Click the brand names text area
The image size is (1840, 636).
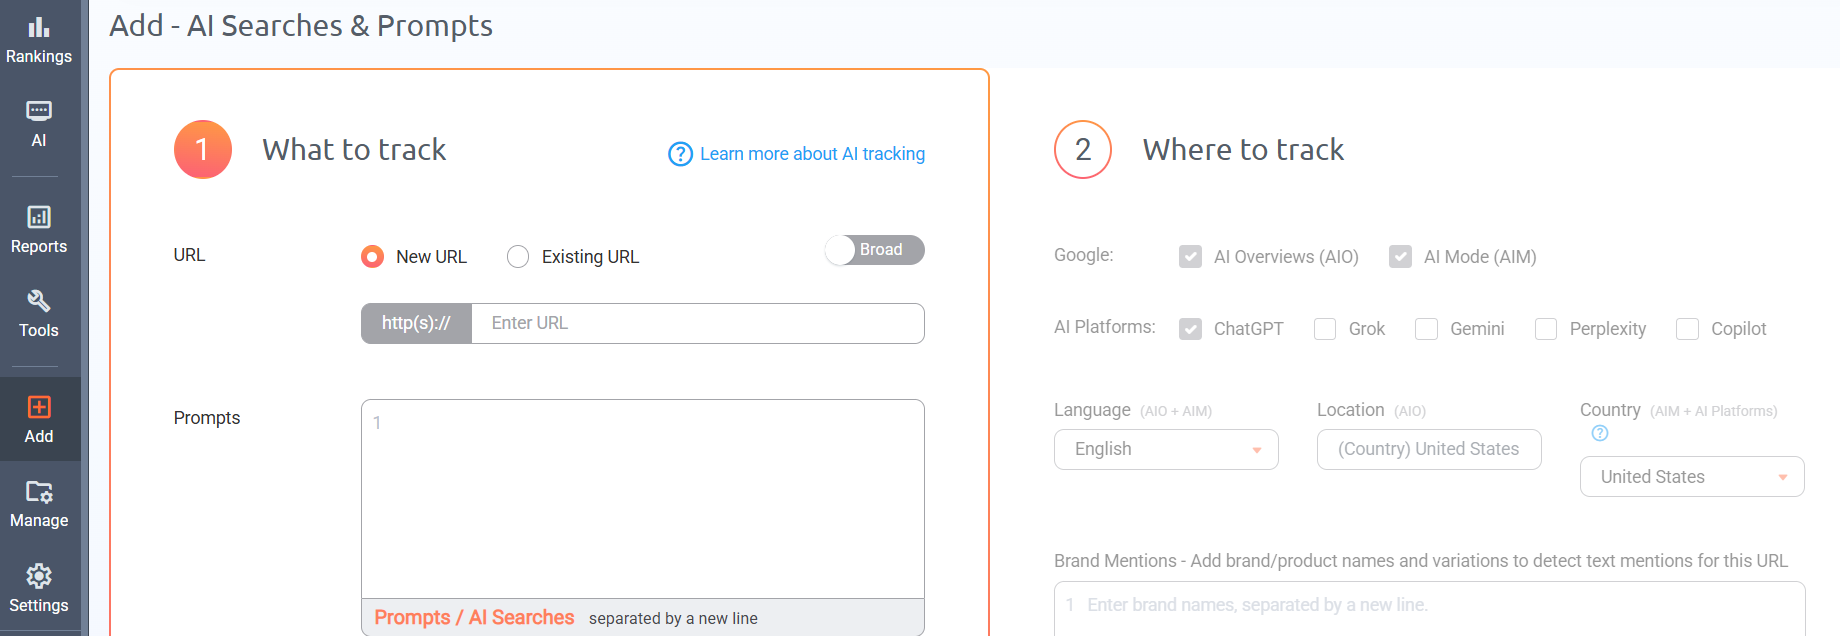(x=1429, y=608)
